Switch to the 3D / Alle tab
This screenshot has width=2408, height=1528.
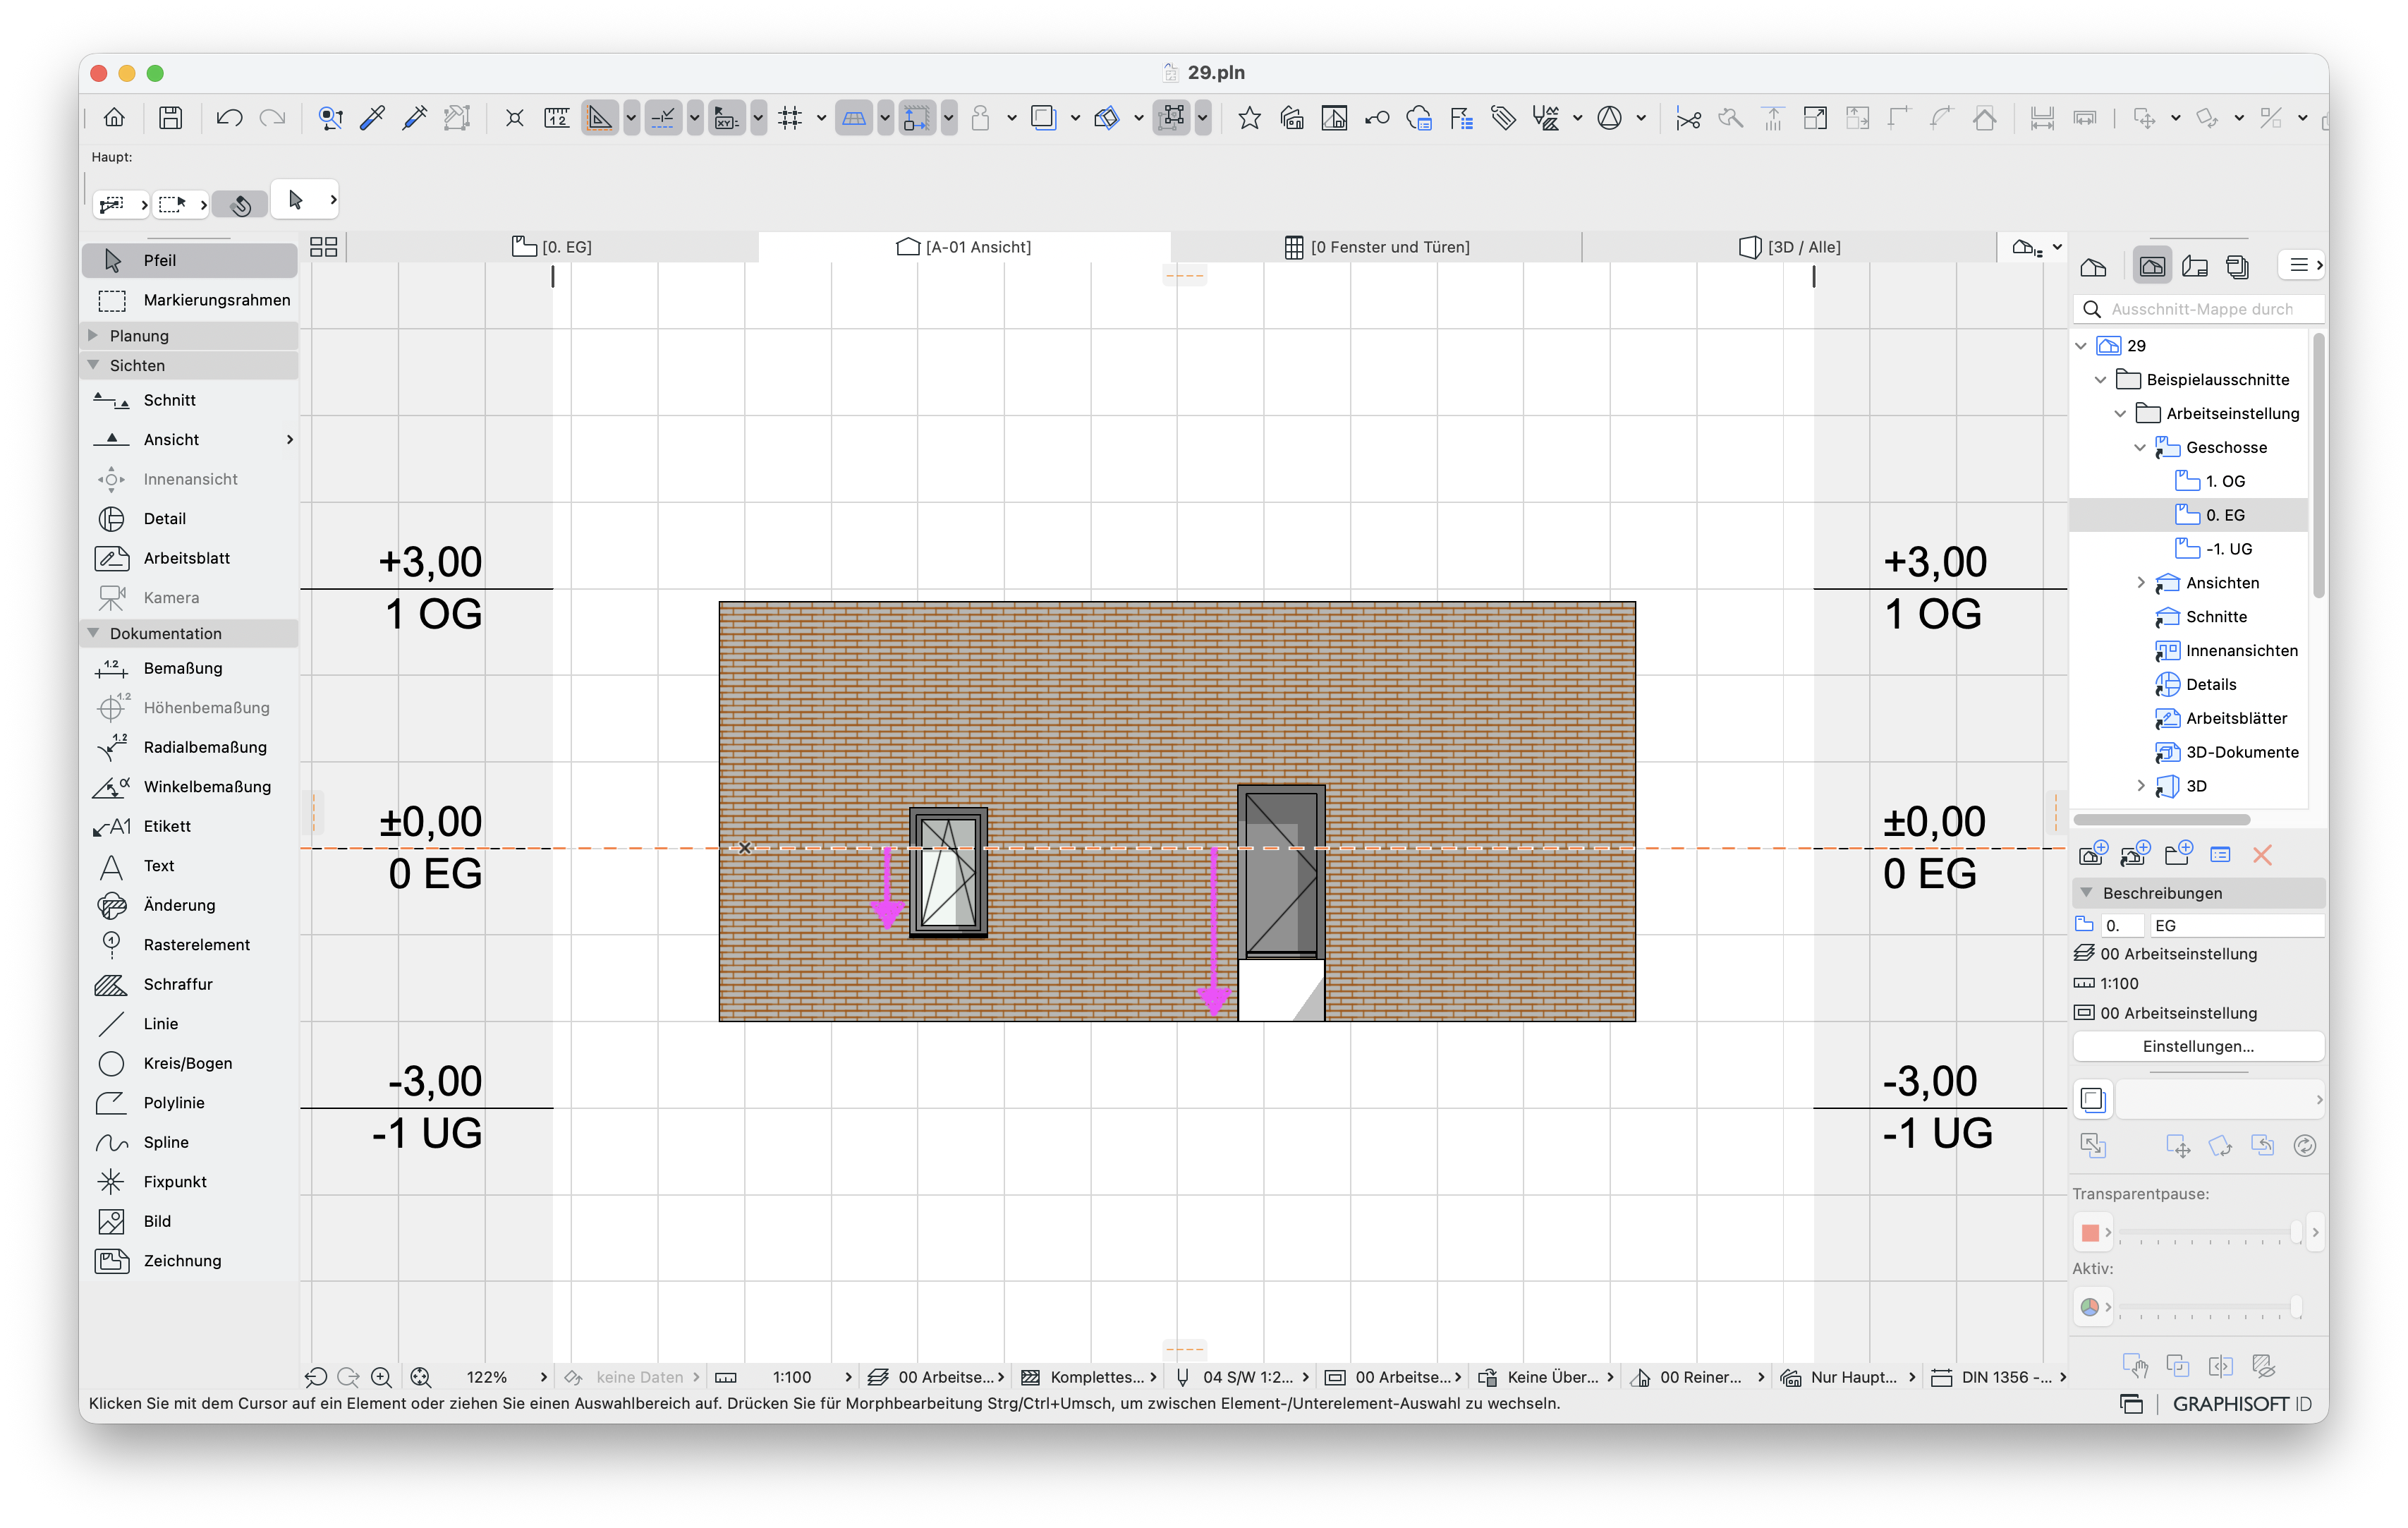coord(1789,247)
